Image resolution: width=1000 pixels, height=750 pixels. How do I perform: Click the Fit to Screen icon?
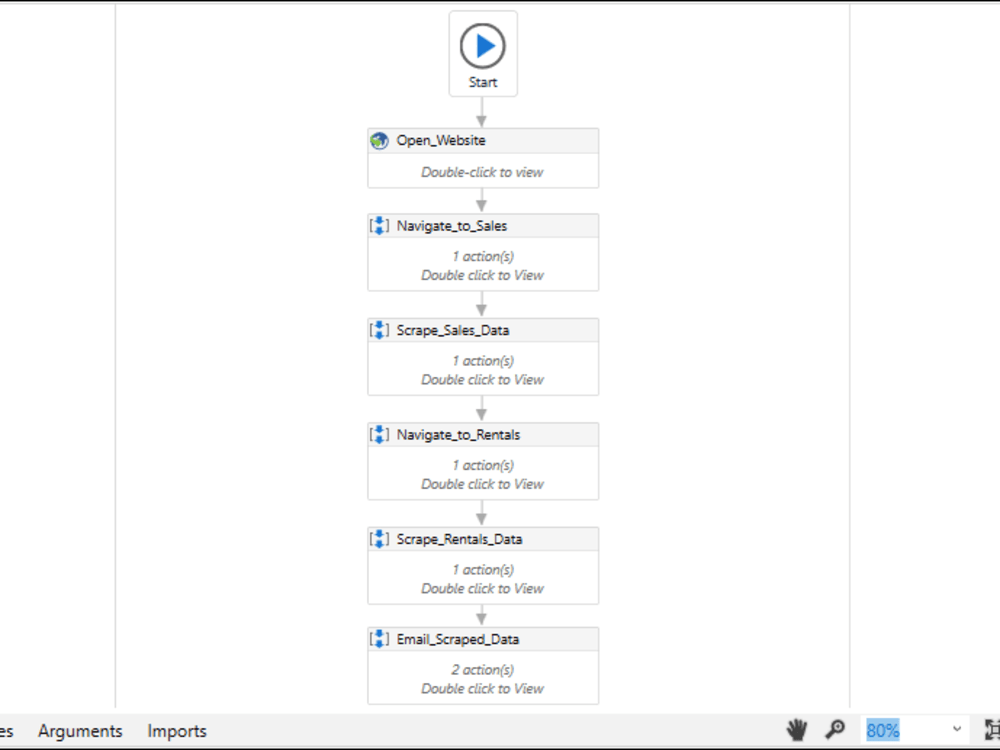point(993,730)
